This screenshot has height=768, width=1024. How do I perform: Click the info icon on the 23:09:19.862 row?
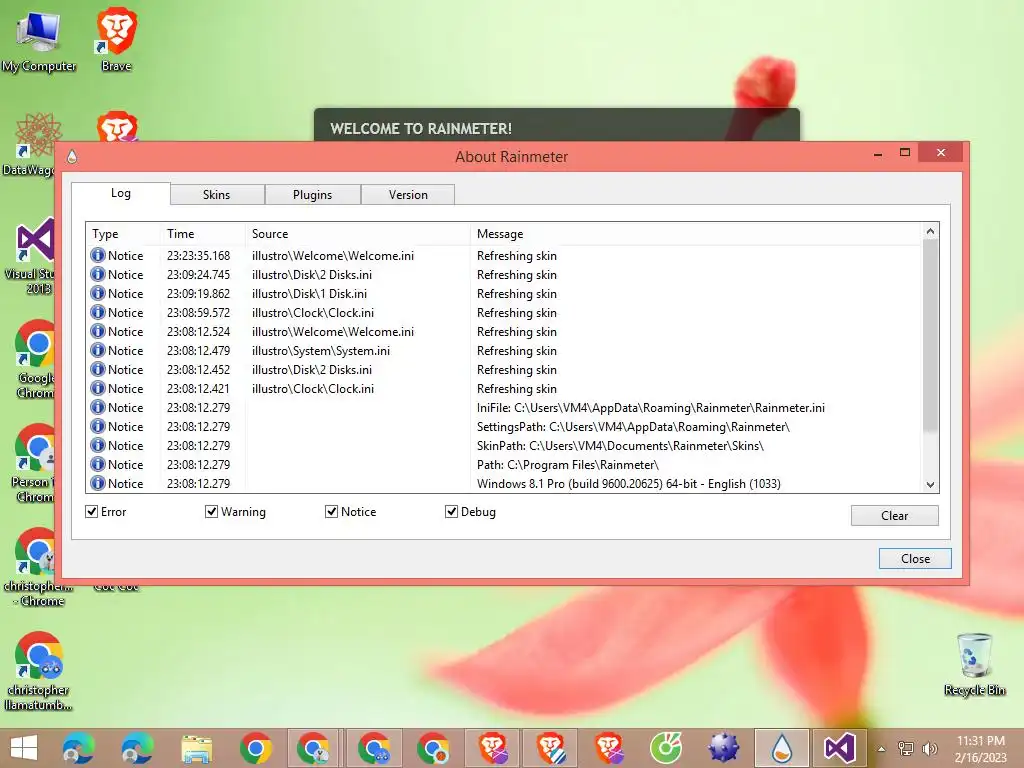point(98,293)
